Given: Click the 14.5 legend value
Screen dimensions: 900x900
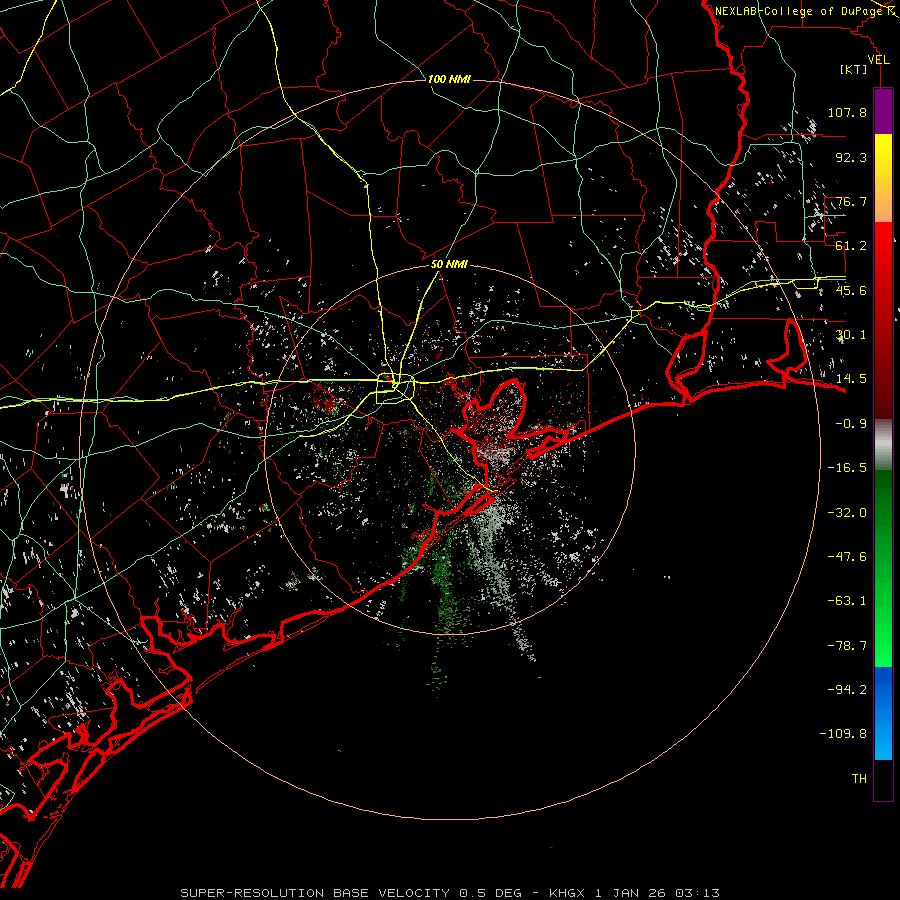Looking at the screenshot, I should [x=851, y=379].
